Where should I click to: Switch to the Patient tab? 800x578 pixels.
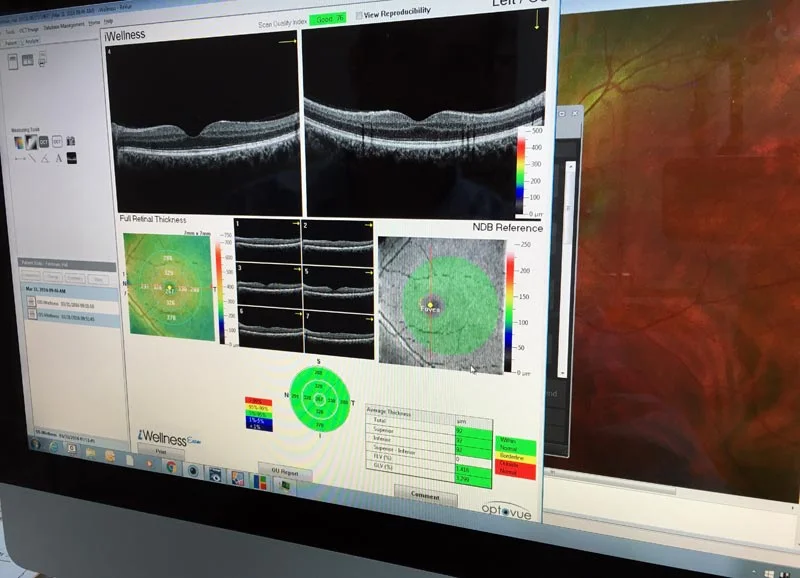click(11, 43)
